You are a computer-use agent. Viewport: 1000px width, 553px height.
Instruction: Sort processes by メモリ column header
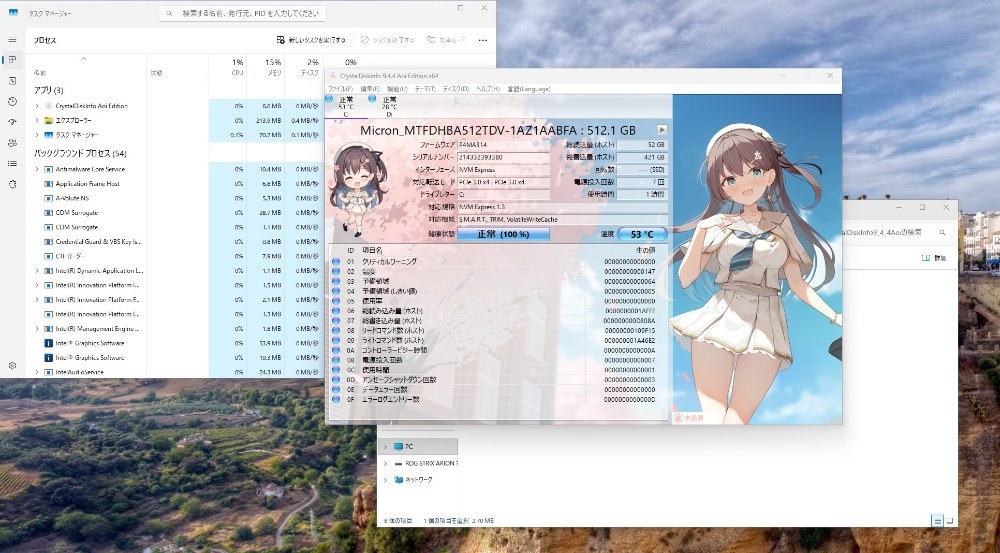265,67
